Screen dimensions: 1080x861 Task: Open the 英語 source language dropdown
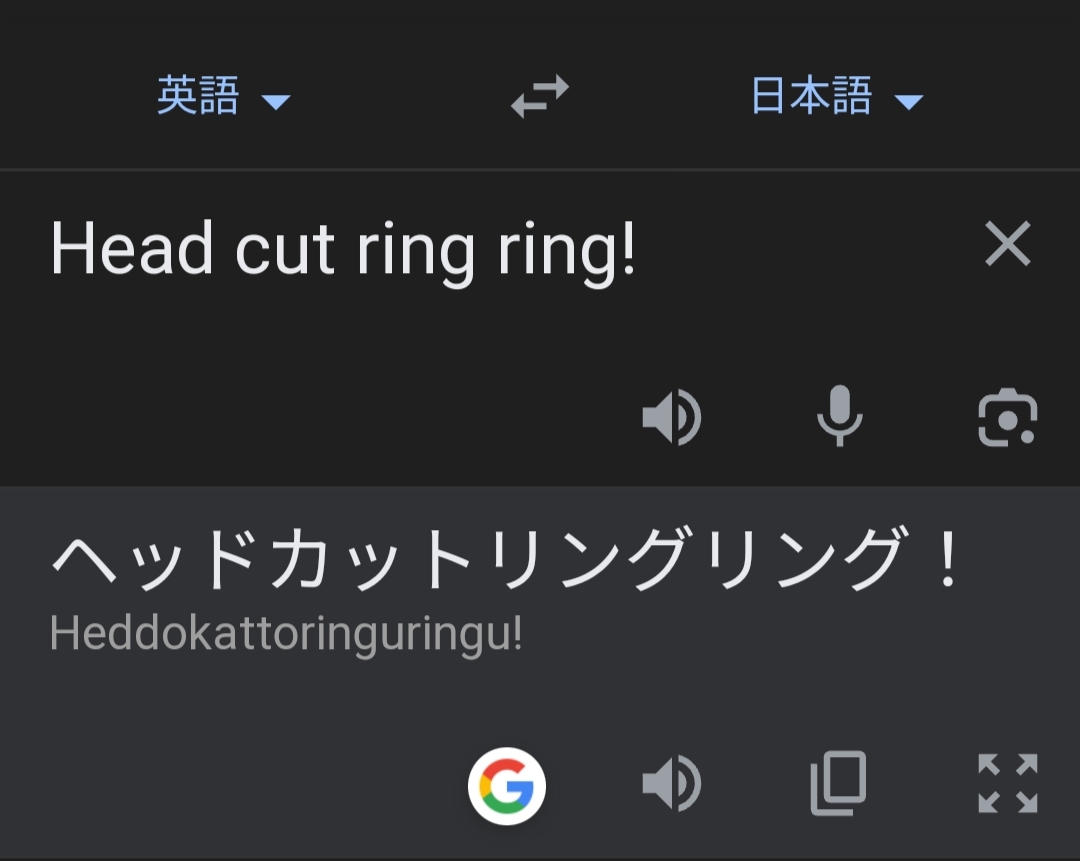point(224,96)
